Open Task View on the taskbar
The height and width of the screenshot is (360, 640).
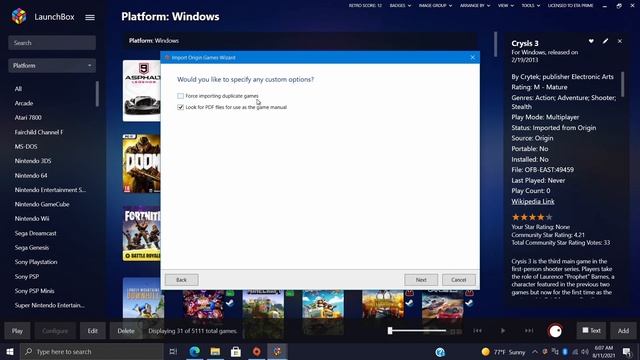(173, 351)
